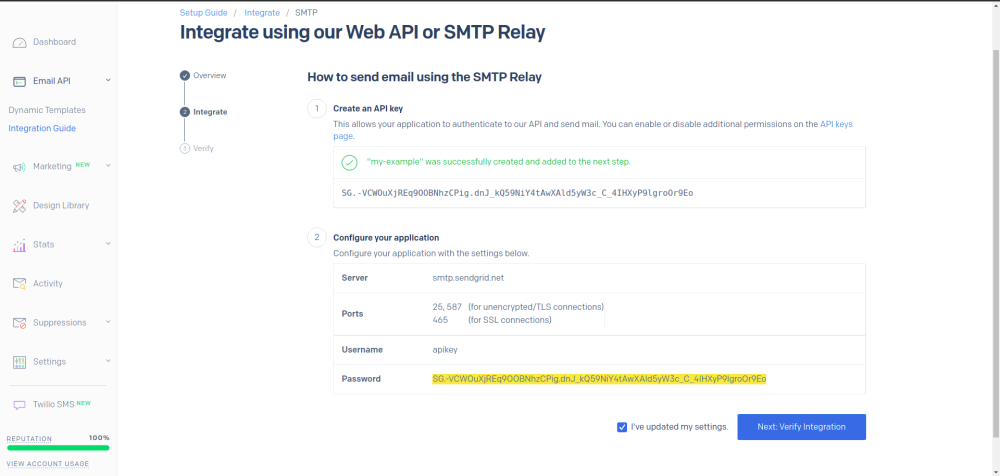Click the Activity envelope icon
Image resolution: width=1000 pixels, height=476 pixels.
tap(19, 284)
